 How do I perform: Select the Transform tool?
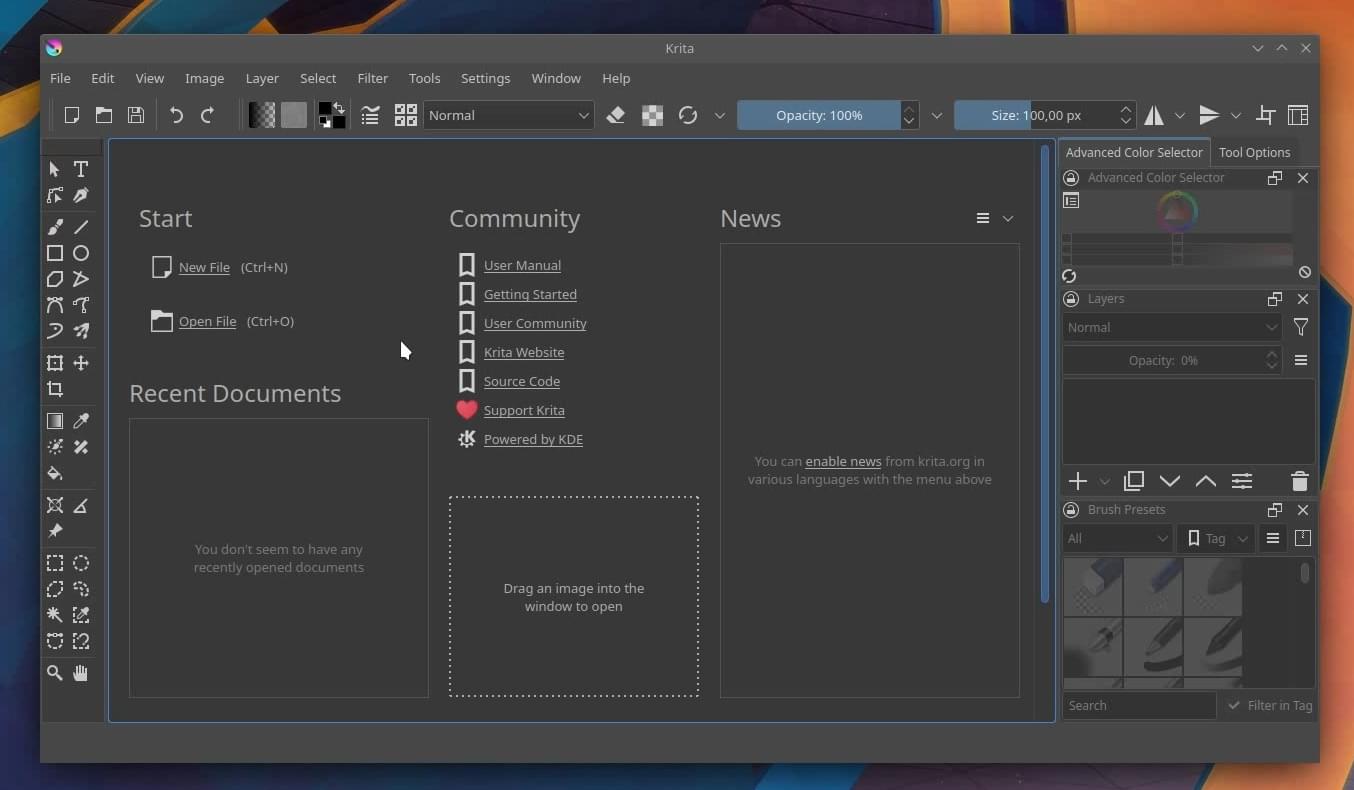55,363
